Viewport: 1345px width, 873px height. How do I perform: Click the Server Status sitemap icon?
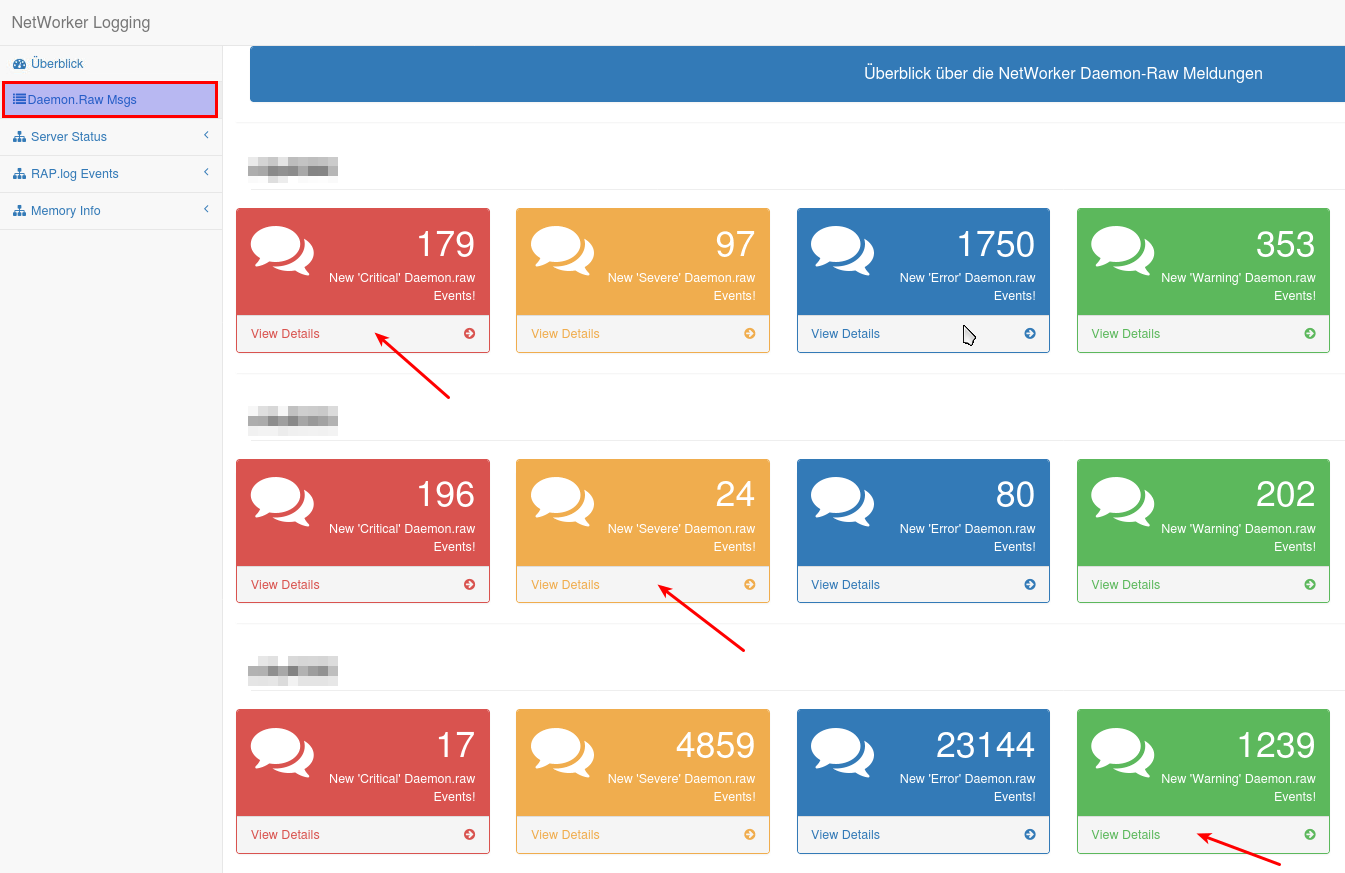click(x=20, y=136)
